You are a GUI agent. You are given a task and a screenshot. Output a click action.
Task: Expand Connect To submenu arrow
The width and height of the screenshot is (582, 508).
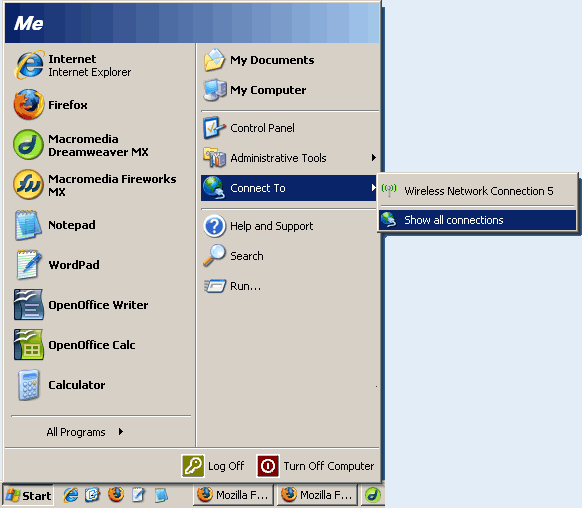pyautogui.click(x=374, y=188)
